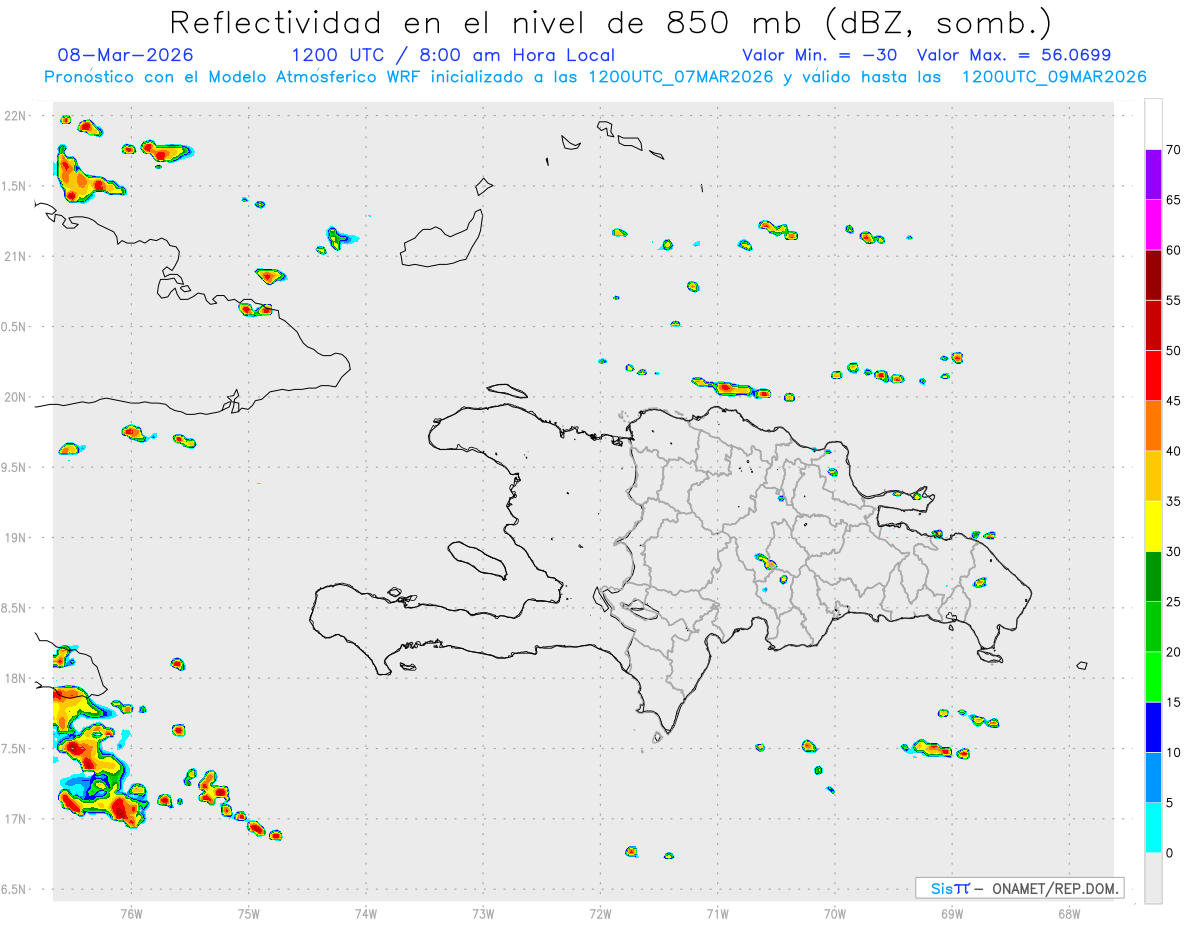Click the '72W' longitude label

point(600,913)
